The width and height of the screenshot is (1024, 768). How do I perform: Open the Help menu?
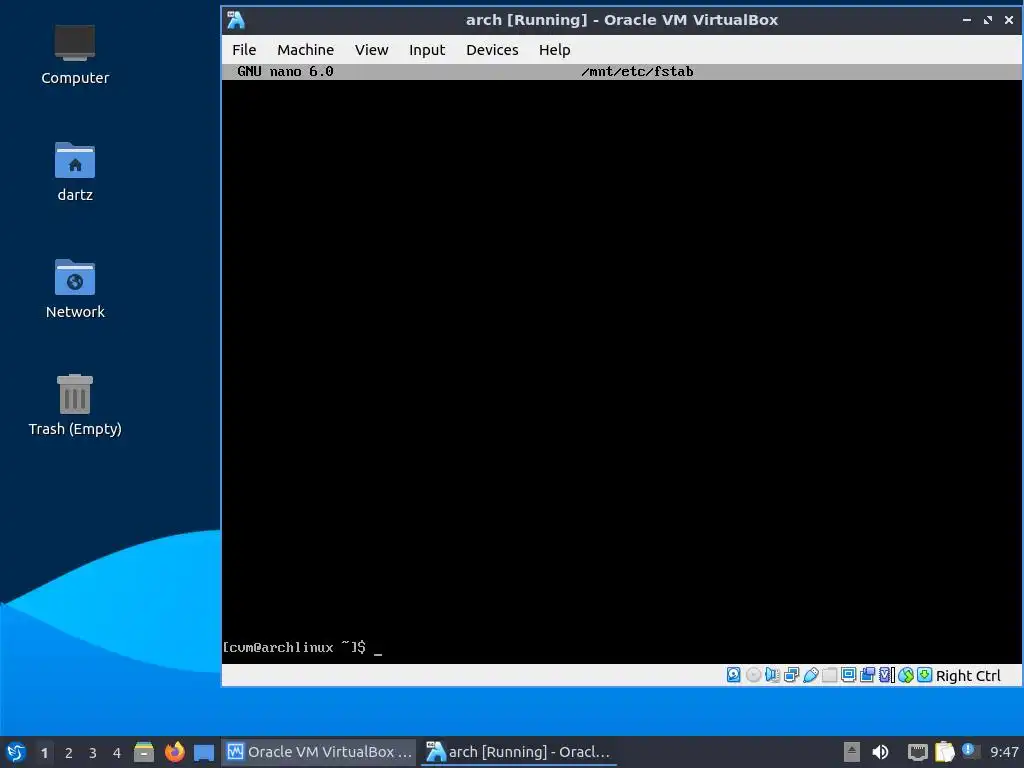554,50
